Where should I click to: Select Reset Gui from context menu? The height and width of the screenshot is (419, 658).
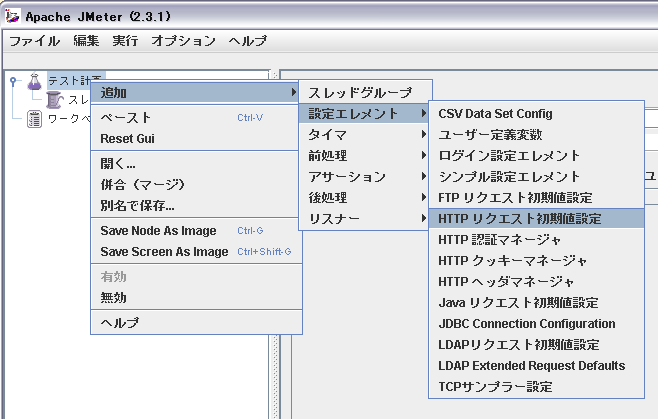pyautogui.click(x=127, y=138)
